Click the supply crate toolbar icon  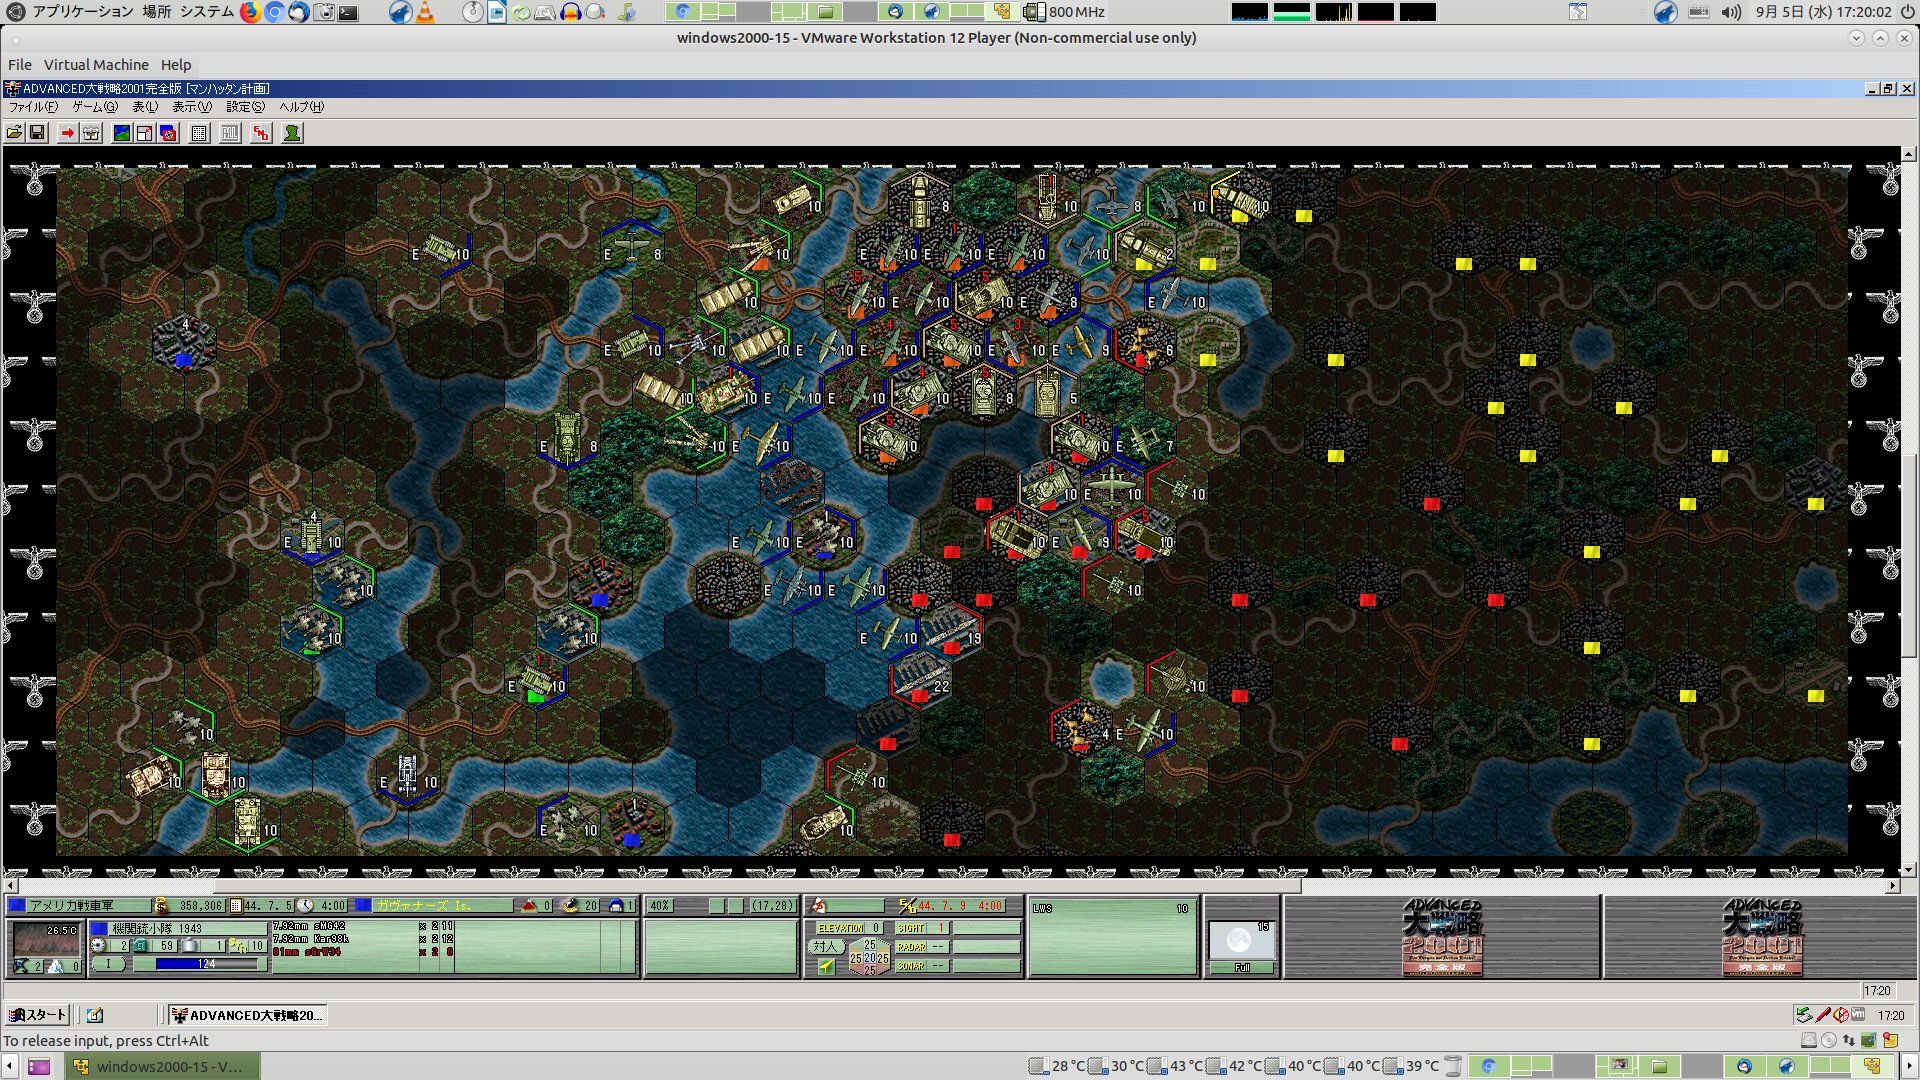pyautogui.click(x=91, y=133)
